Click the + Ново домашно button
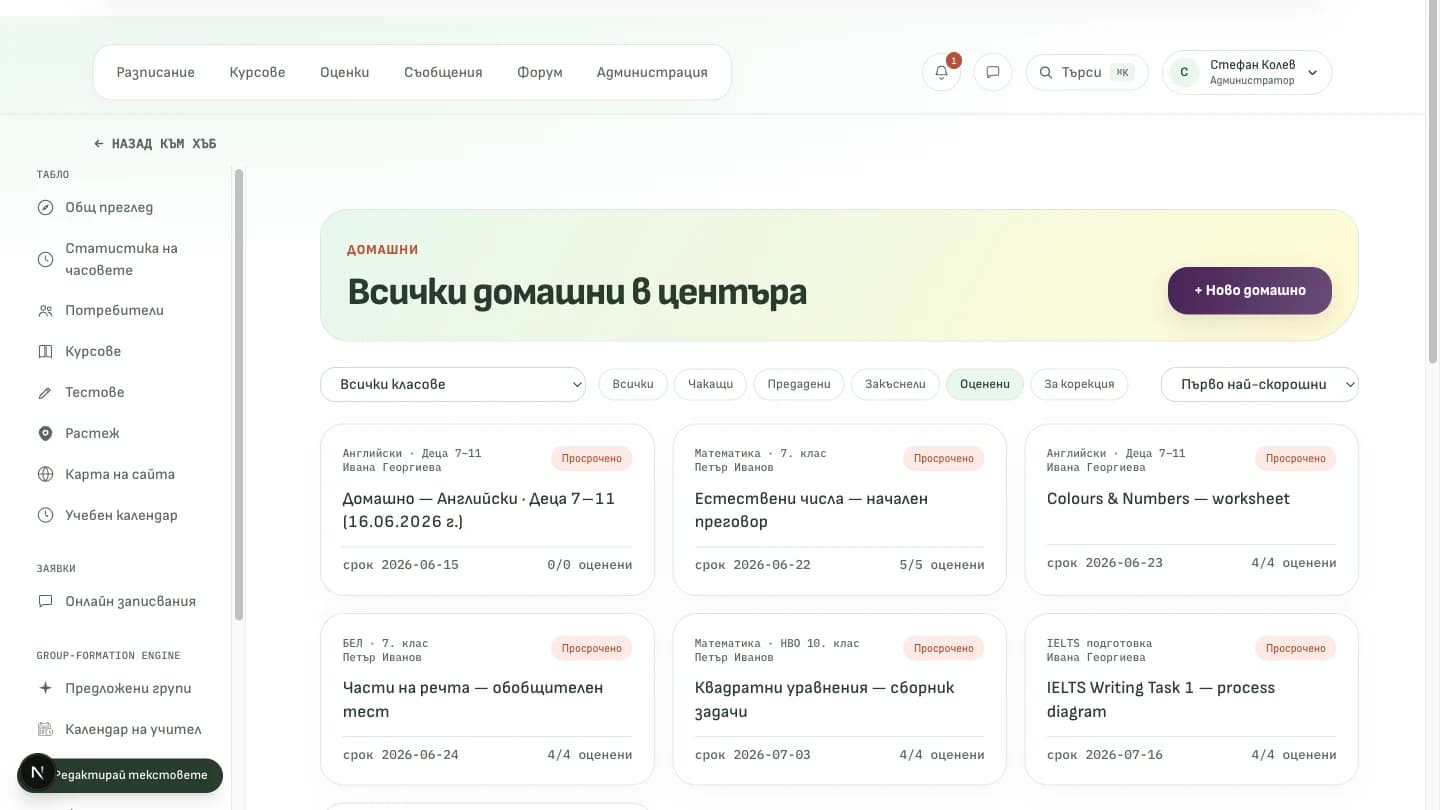The height and width of the screenshot is (810, 1440). click(1250, 290)
